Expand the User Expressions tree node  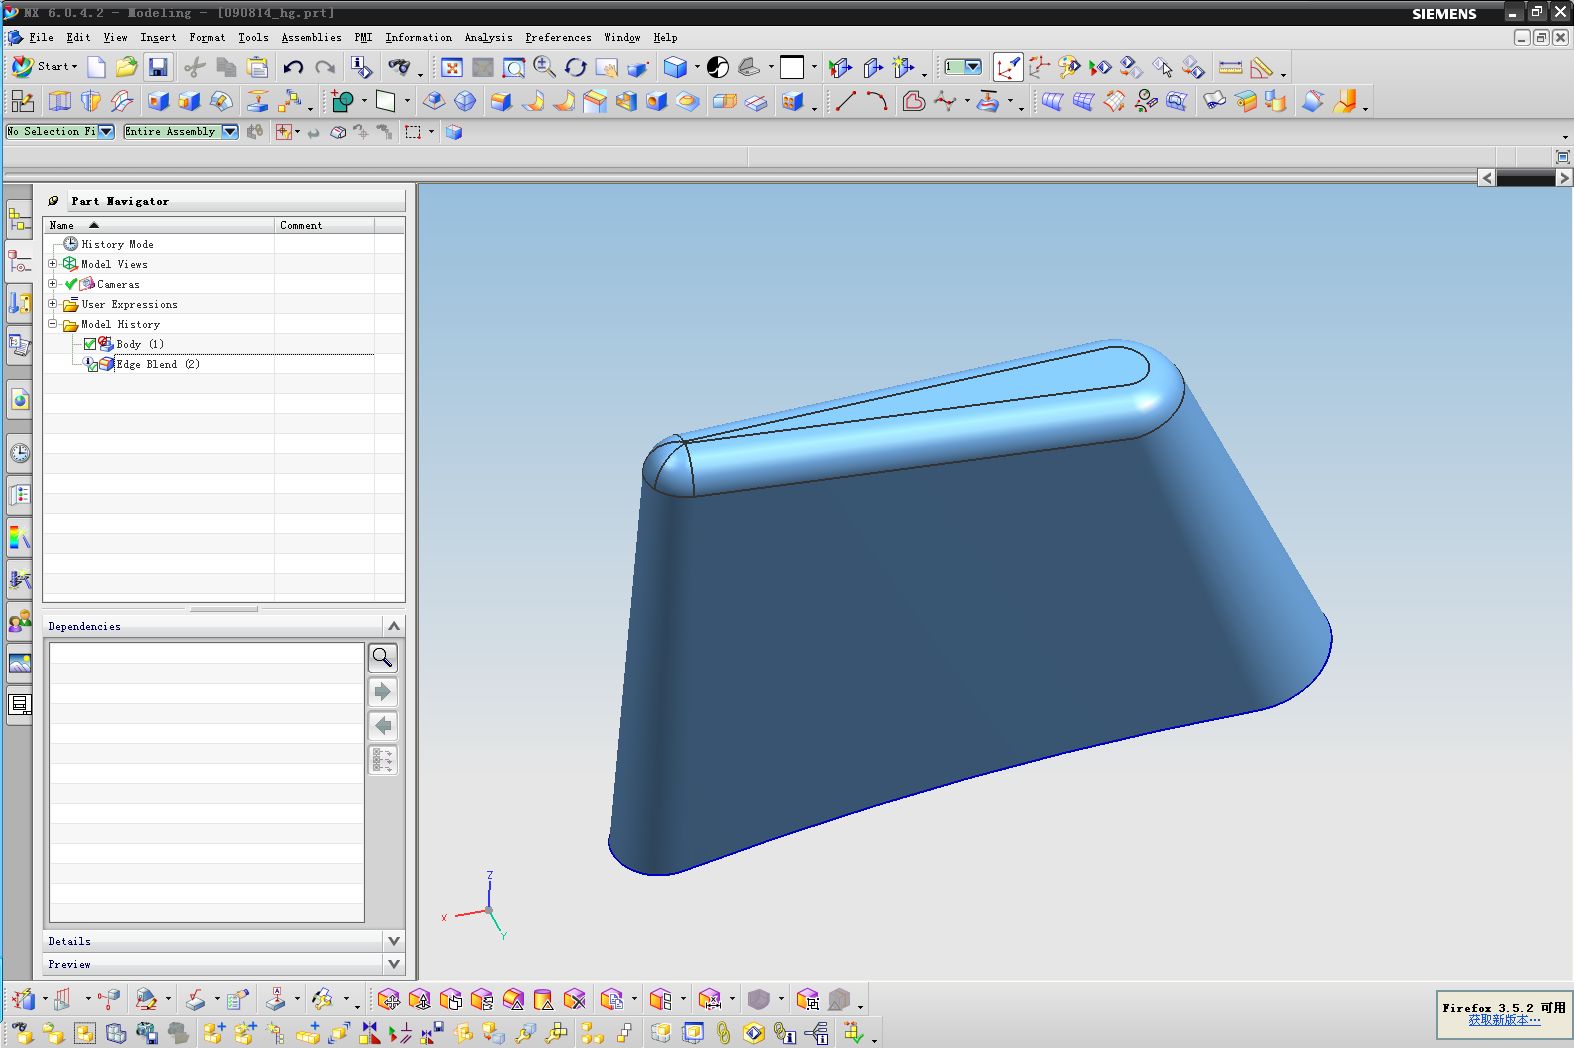point(53,304)
